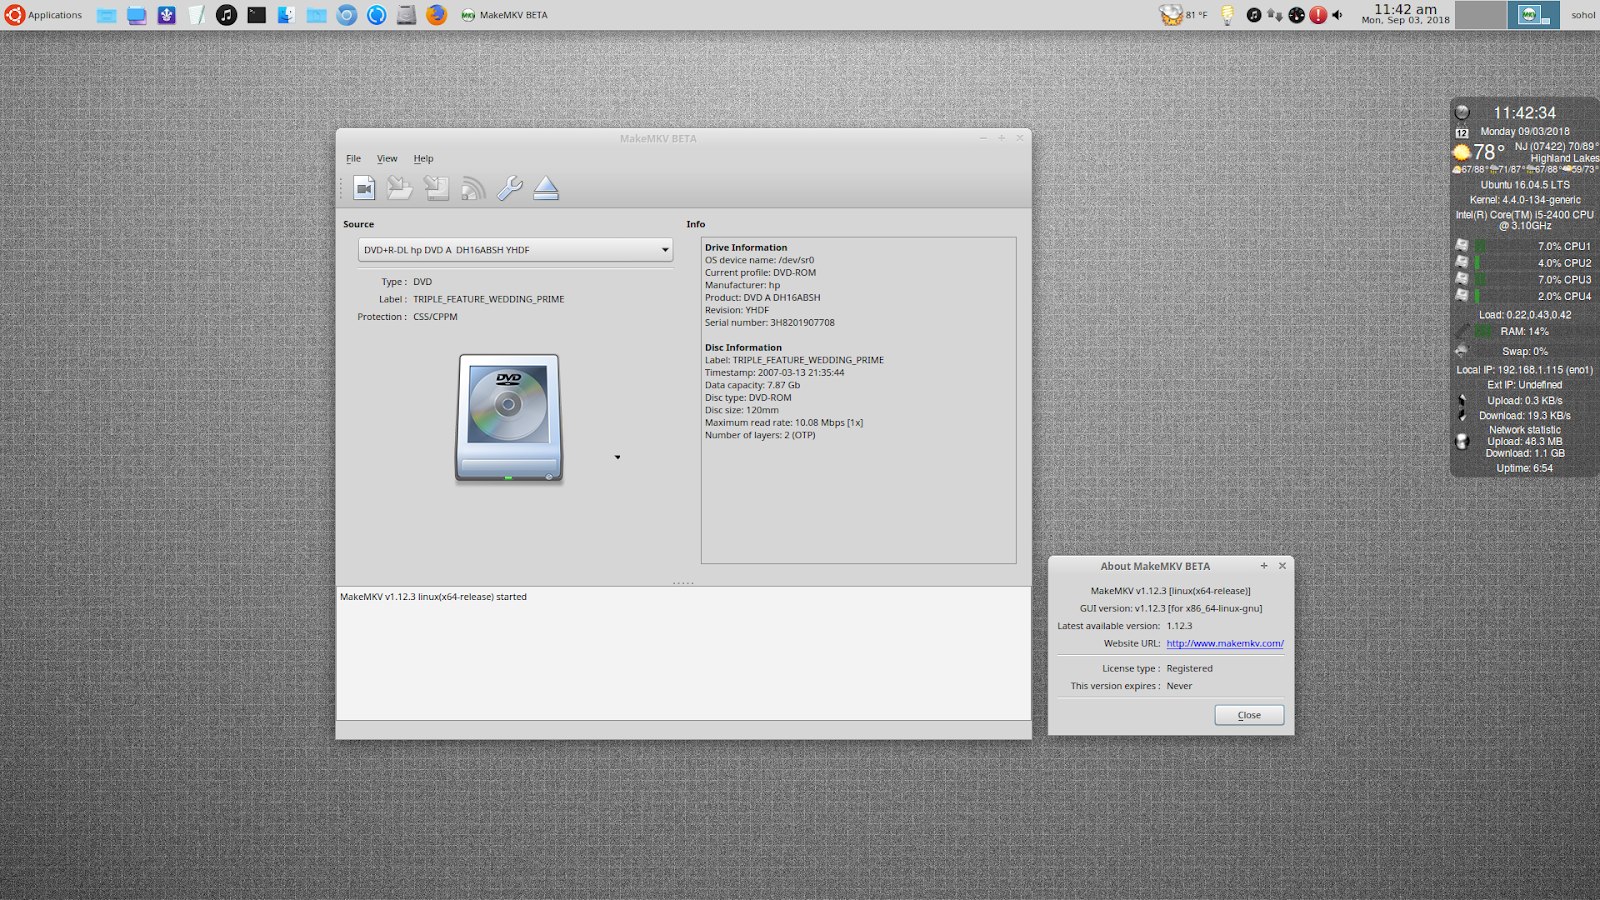
Task: Click the 'Maximum read rate: 10.08 Mbps' line
Action: tap(784, 423)
